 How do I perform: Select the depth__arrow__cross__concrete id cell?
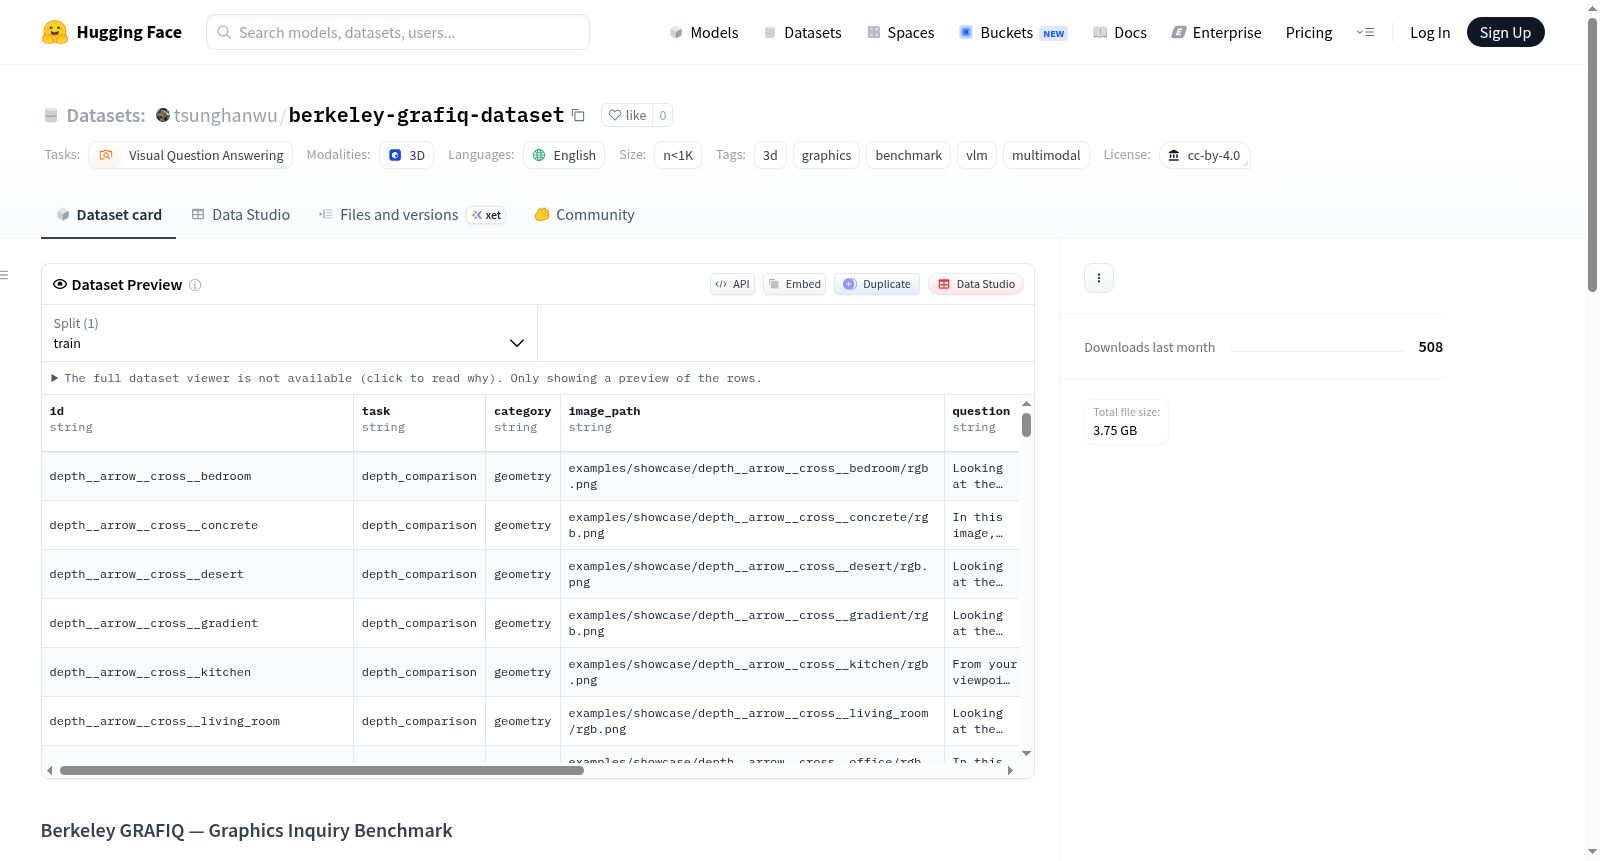pyautogui.click(x=197, y=525)
